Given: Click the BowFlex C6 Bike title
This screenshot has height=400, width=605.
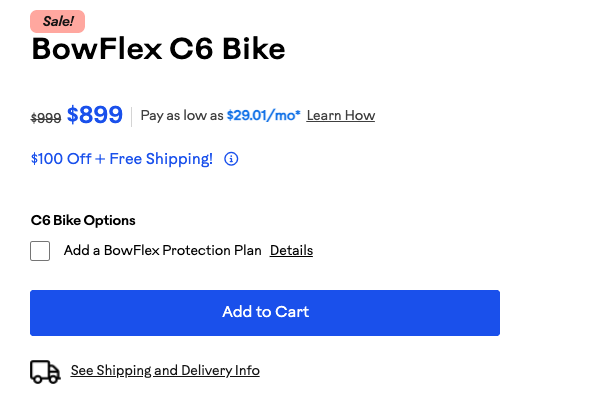Looking at the screenshot, I should (x=158, y=49).
